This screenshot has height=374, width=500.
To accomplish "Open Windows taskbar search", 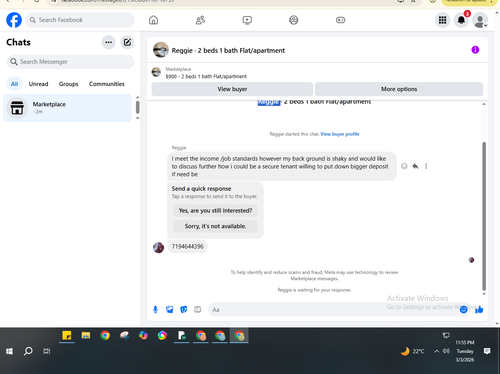I will [x=28, y=351].
